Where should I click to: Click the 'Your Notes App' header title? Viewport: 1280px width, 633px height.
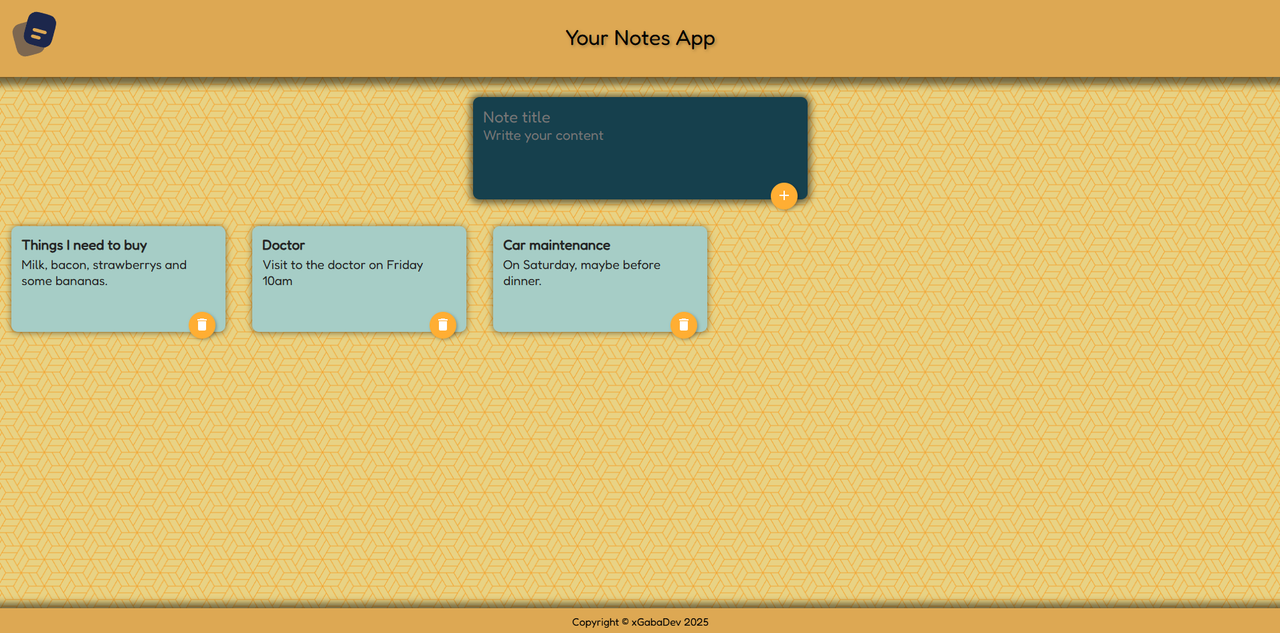tap(640, 38)
